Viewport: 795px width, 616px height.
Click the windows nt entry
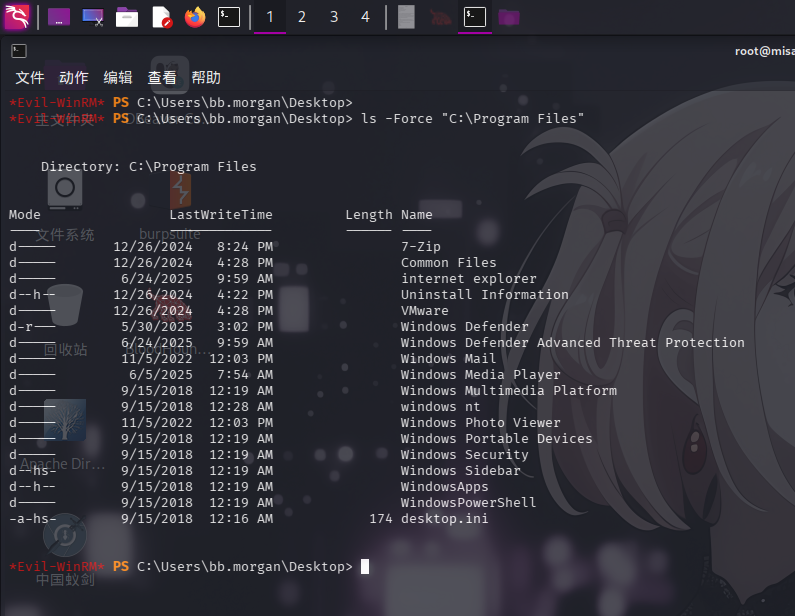pos(440,407)
